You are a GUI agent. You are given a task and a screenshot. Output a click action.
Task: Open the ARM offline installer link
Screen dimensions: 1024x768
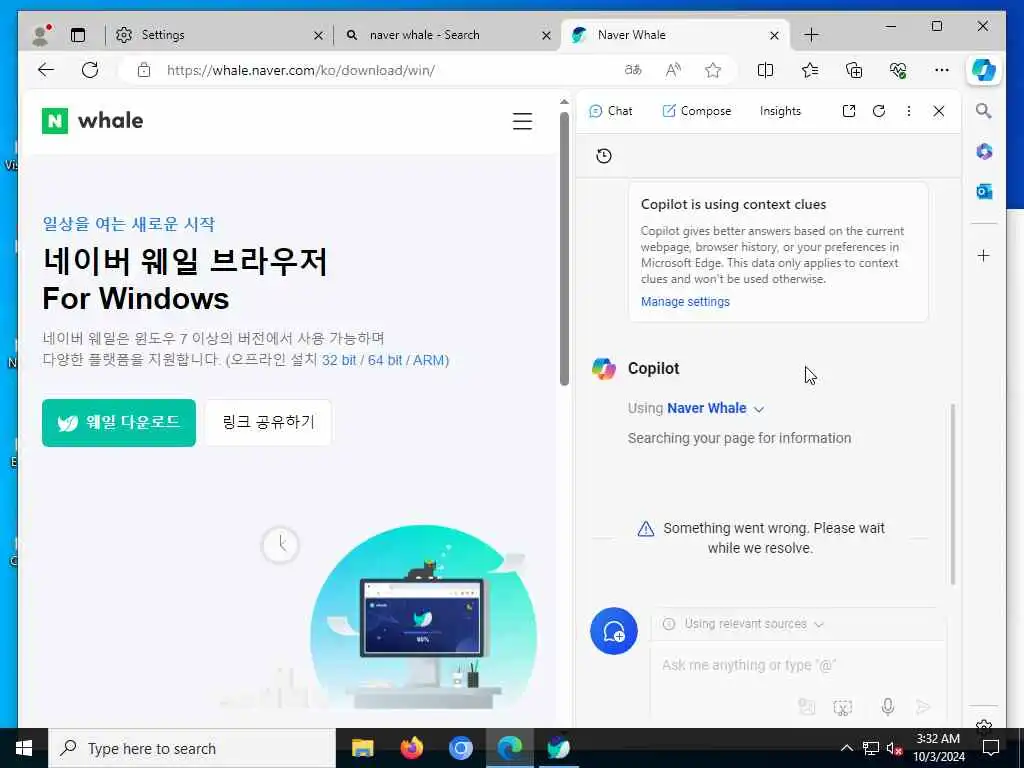point(428,360)
